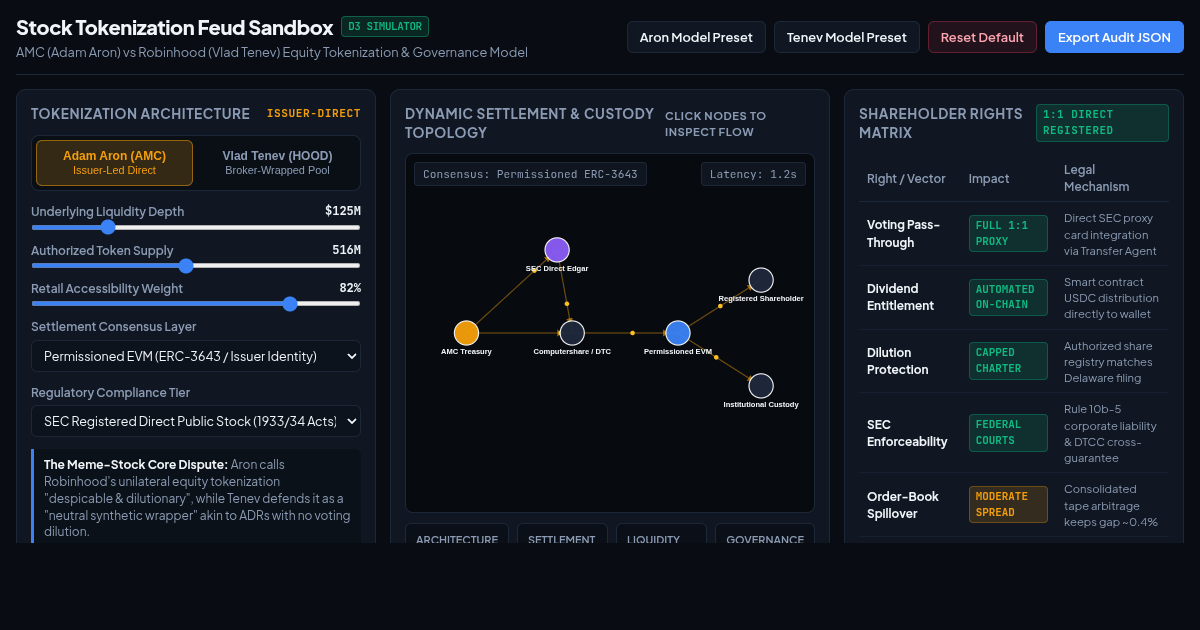Select the Dilution Protection row label
Screen dimensions: 1200x630
[x=898, y=361]
